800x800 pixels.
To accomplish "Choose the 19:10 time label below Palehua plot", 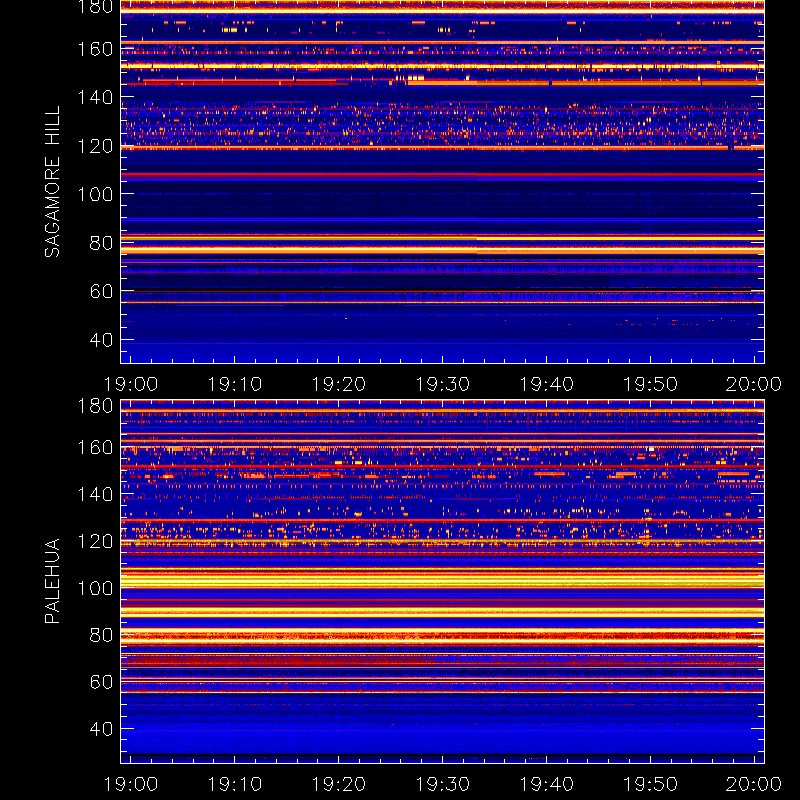I will click(x=235, y=784).
